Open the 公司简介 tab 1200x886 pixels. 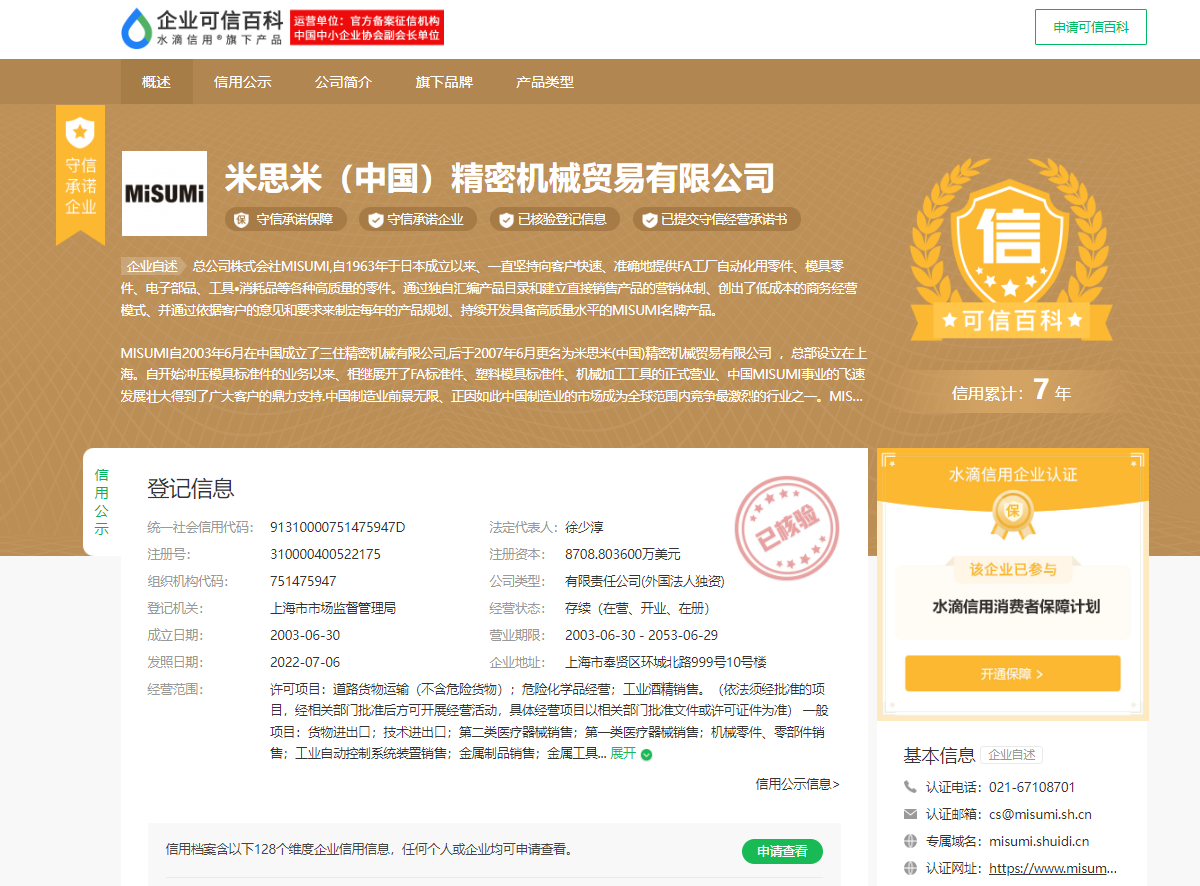344,82
